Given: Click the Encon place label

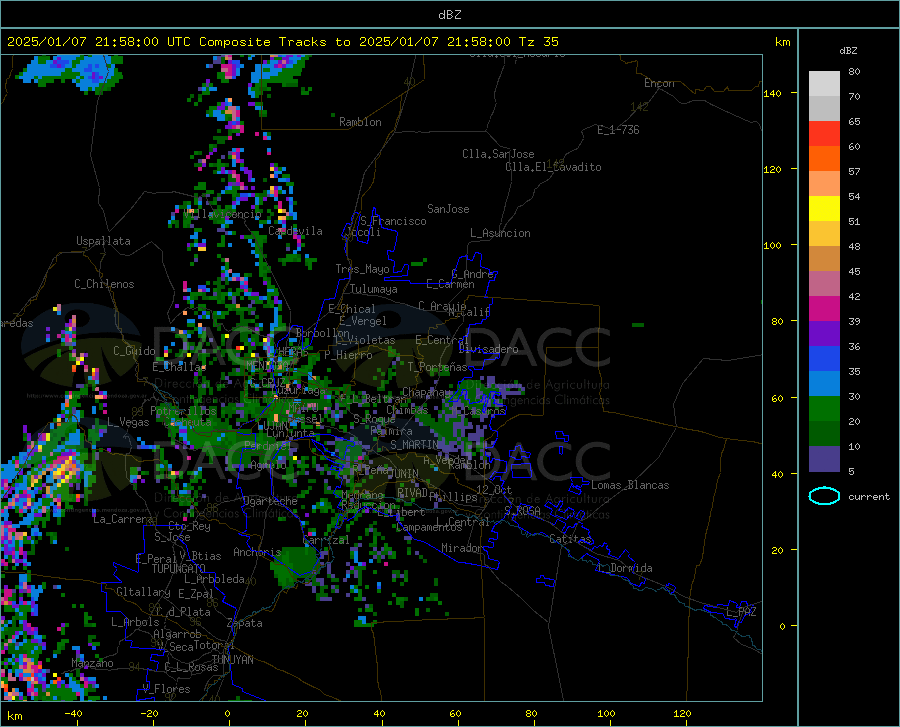Looking at the screenshot, I should [659, 83].
